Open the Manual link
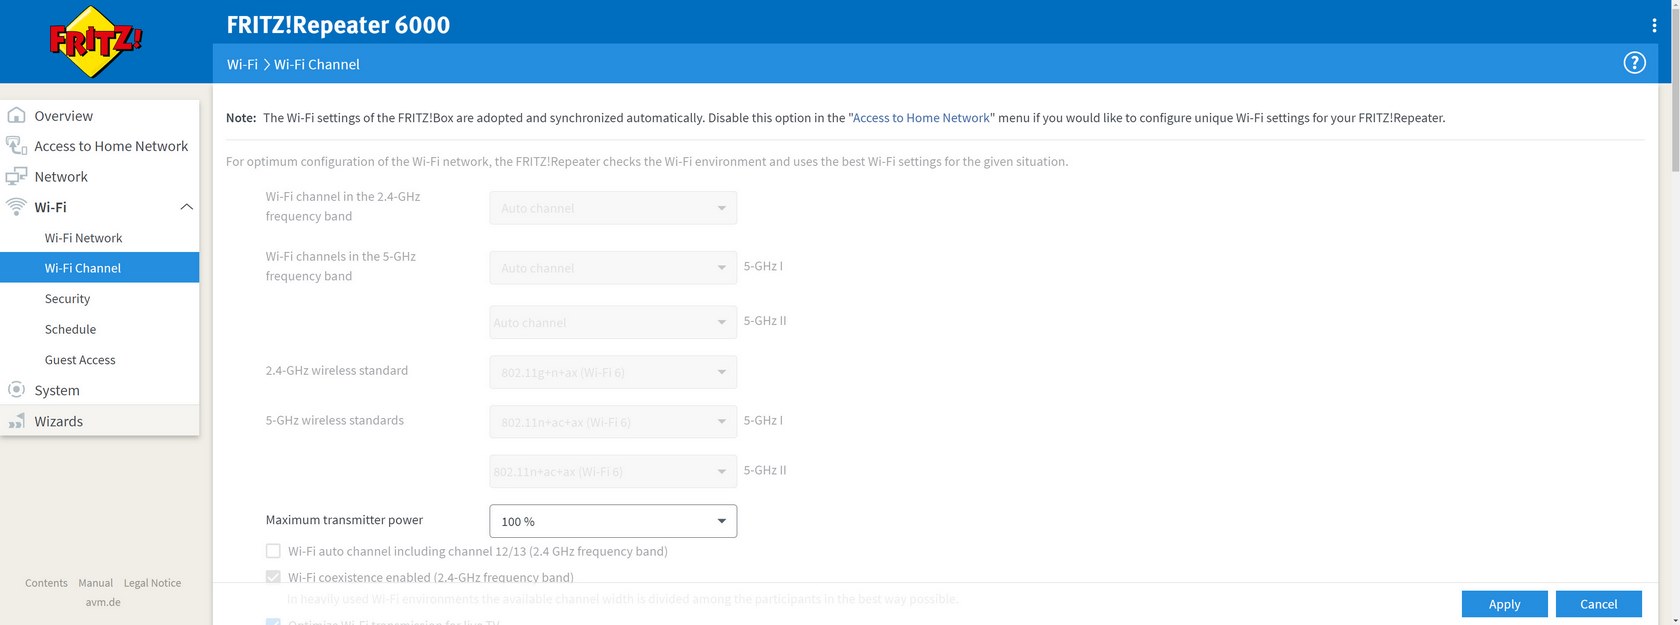 click(96, 583)
